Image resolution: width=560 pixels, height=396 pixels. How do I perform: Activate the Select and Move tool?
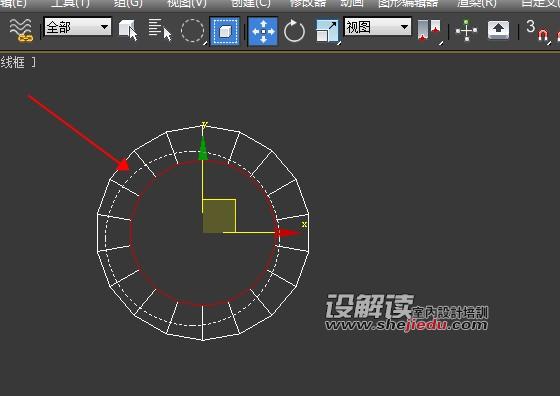263,31
